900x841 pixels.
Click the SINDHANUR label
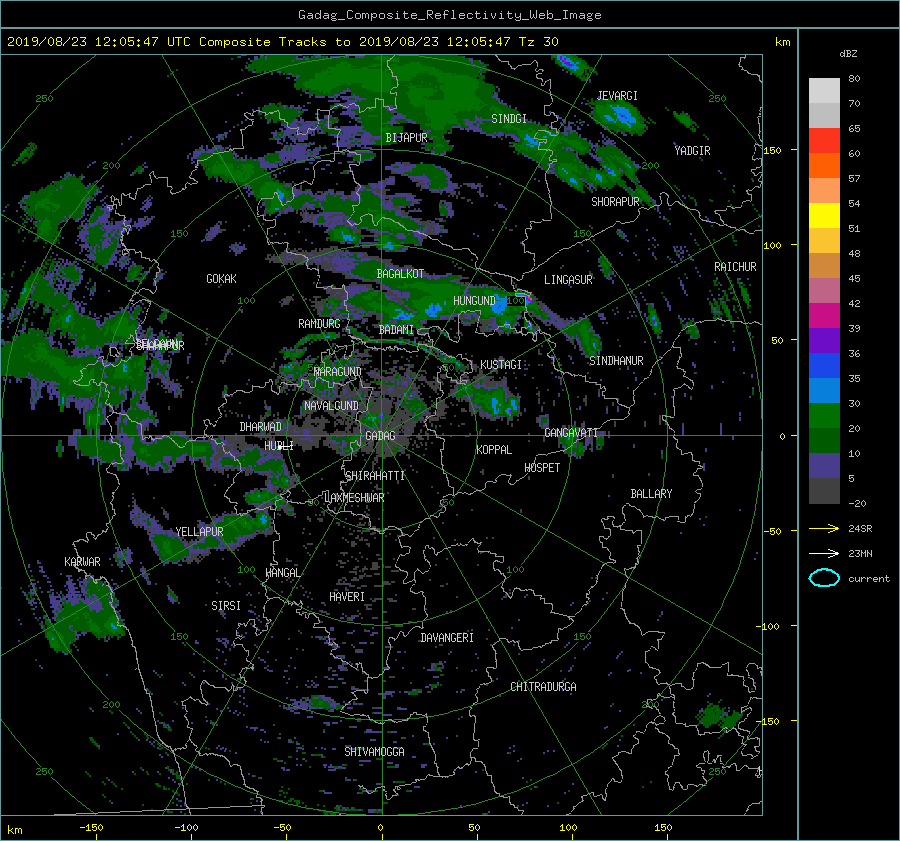click(616, 361)
